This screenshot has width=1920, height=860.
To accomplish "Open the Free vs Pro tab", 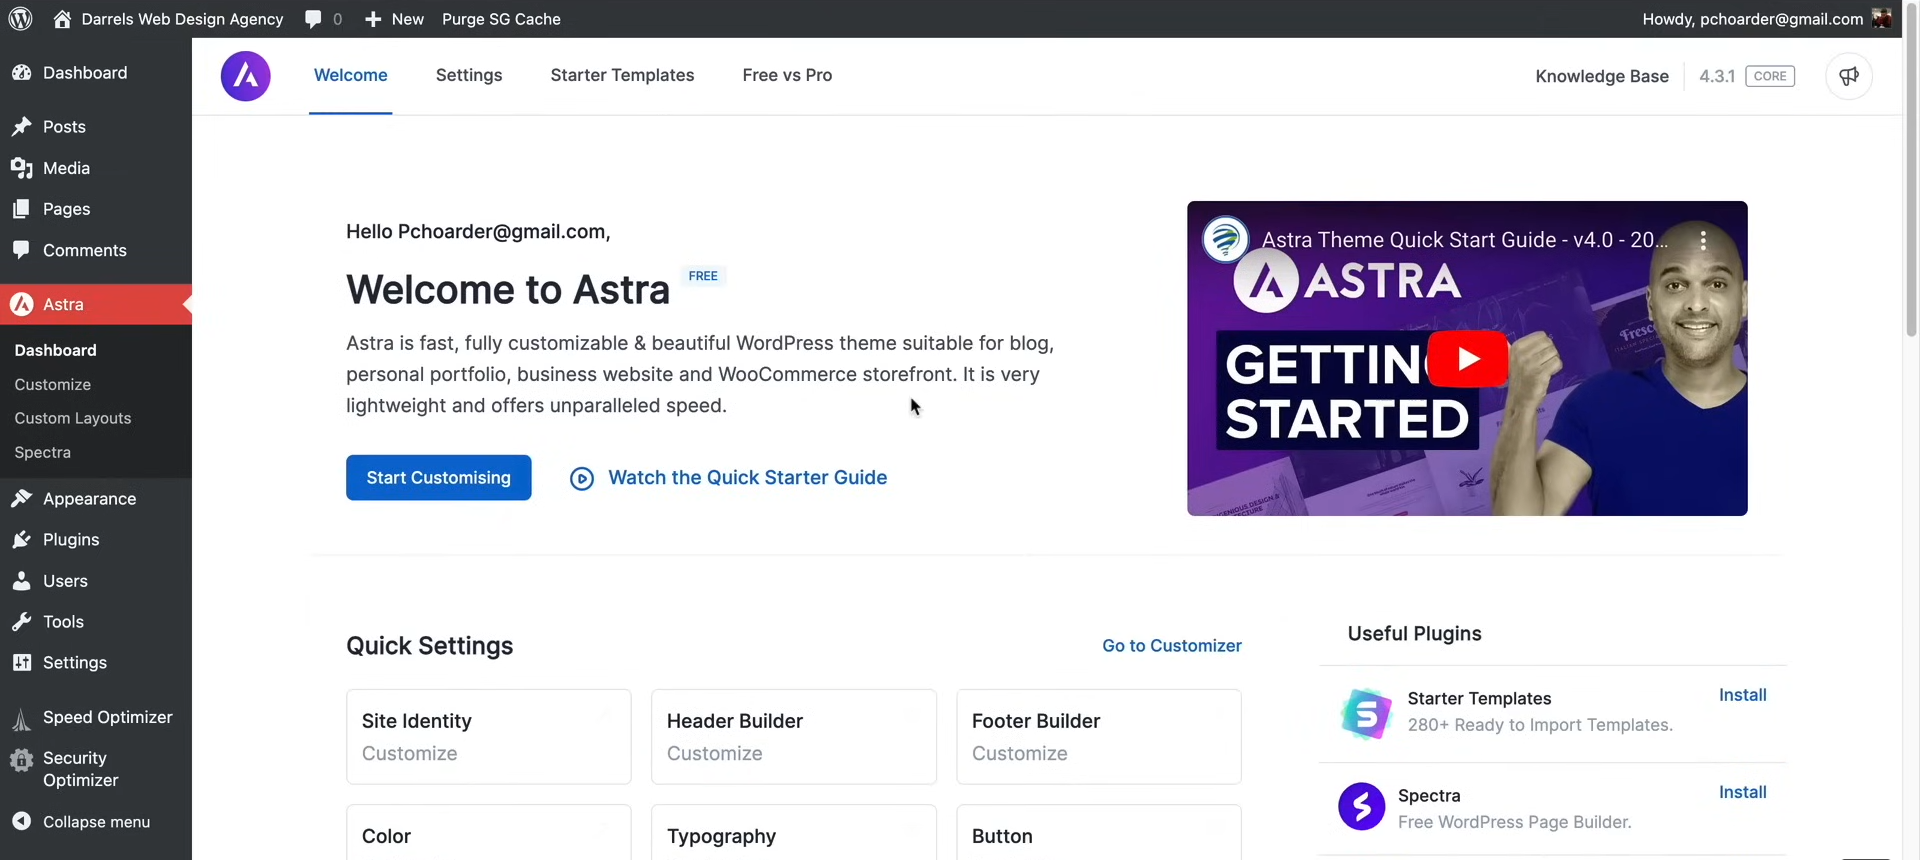I will click(787, 76).
